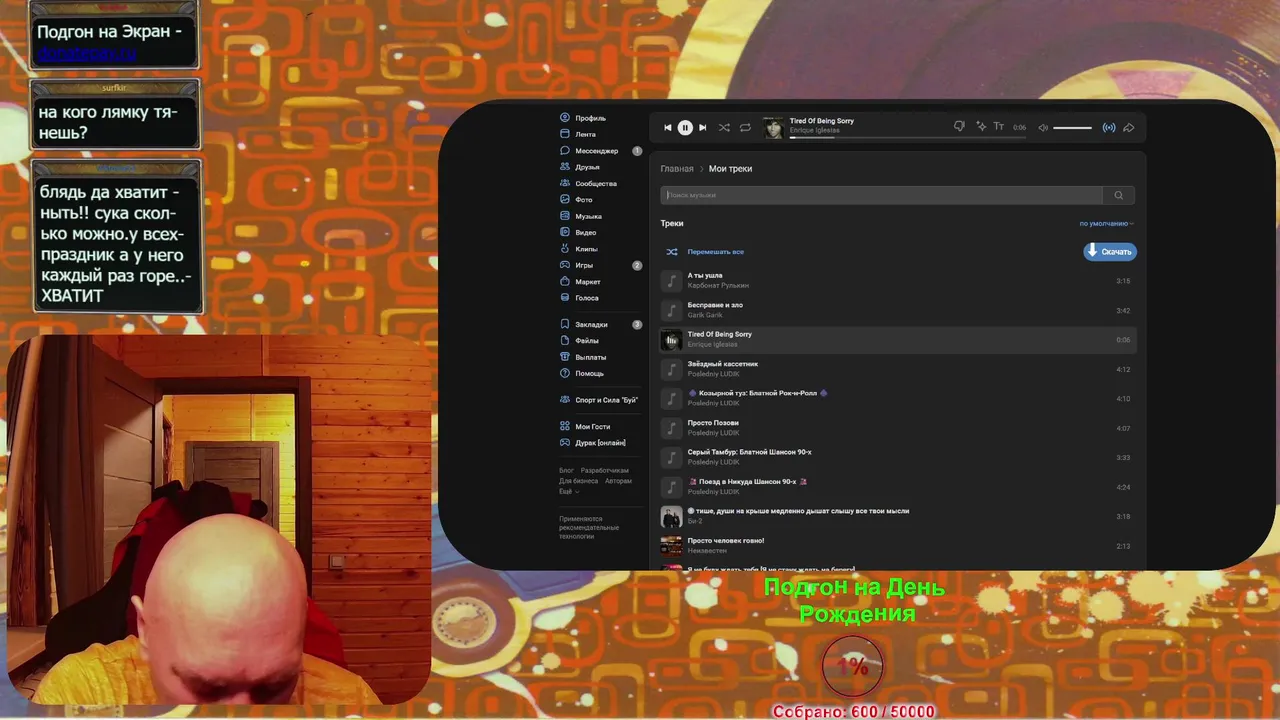Skip to the next track
The height and width of the screenshot is (720, 1280).
point(702,128)
